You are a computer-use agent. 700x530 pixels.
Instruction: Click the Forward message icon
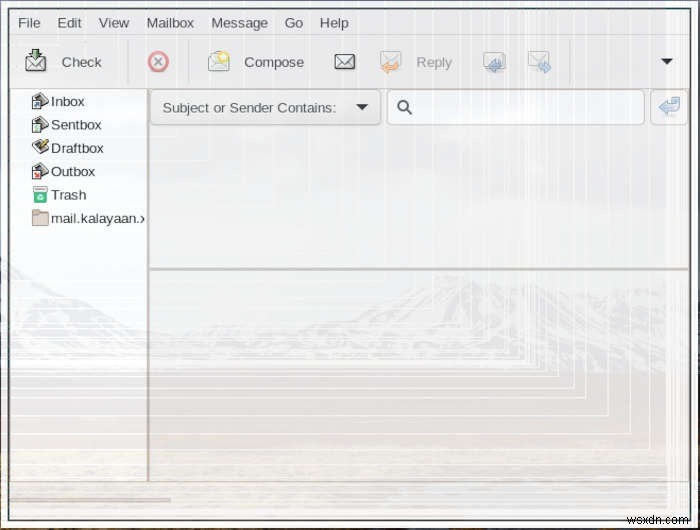(539, 62)
